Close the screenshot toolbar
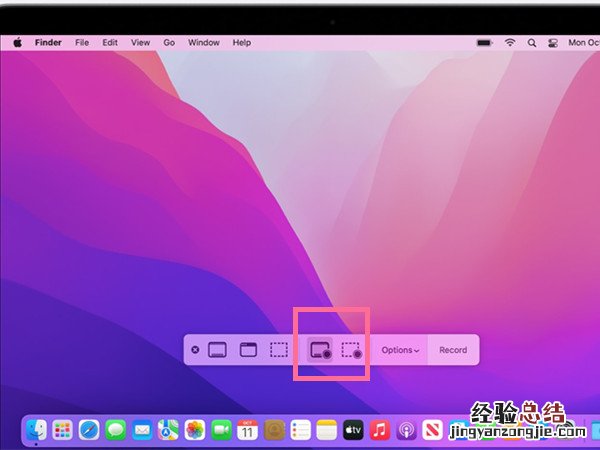Screen dimensions: 600x450 click(x=195, y=350)
